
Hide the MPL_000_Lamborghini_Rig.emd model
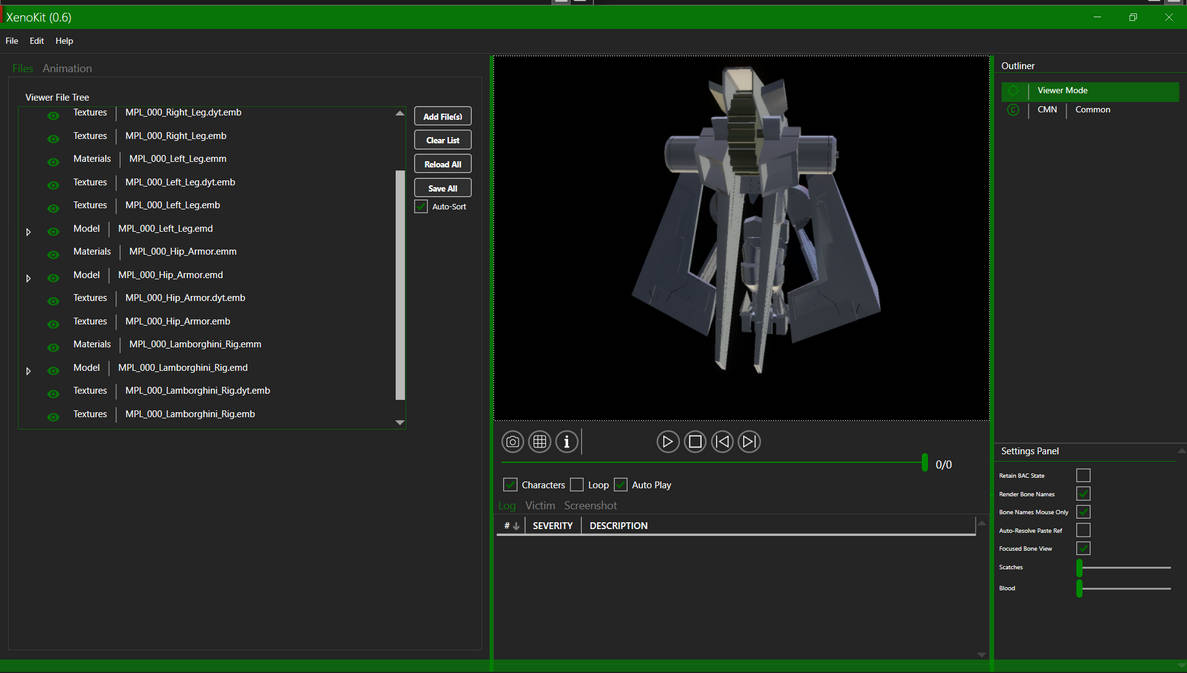click(x=53, y=371)
